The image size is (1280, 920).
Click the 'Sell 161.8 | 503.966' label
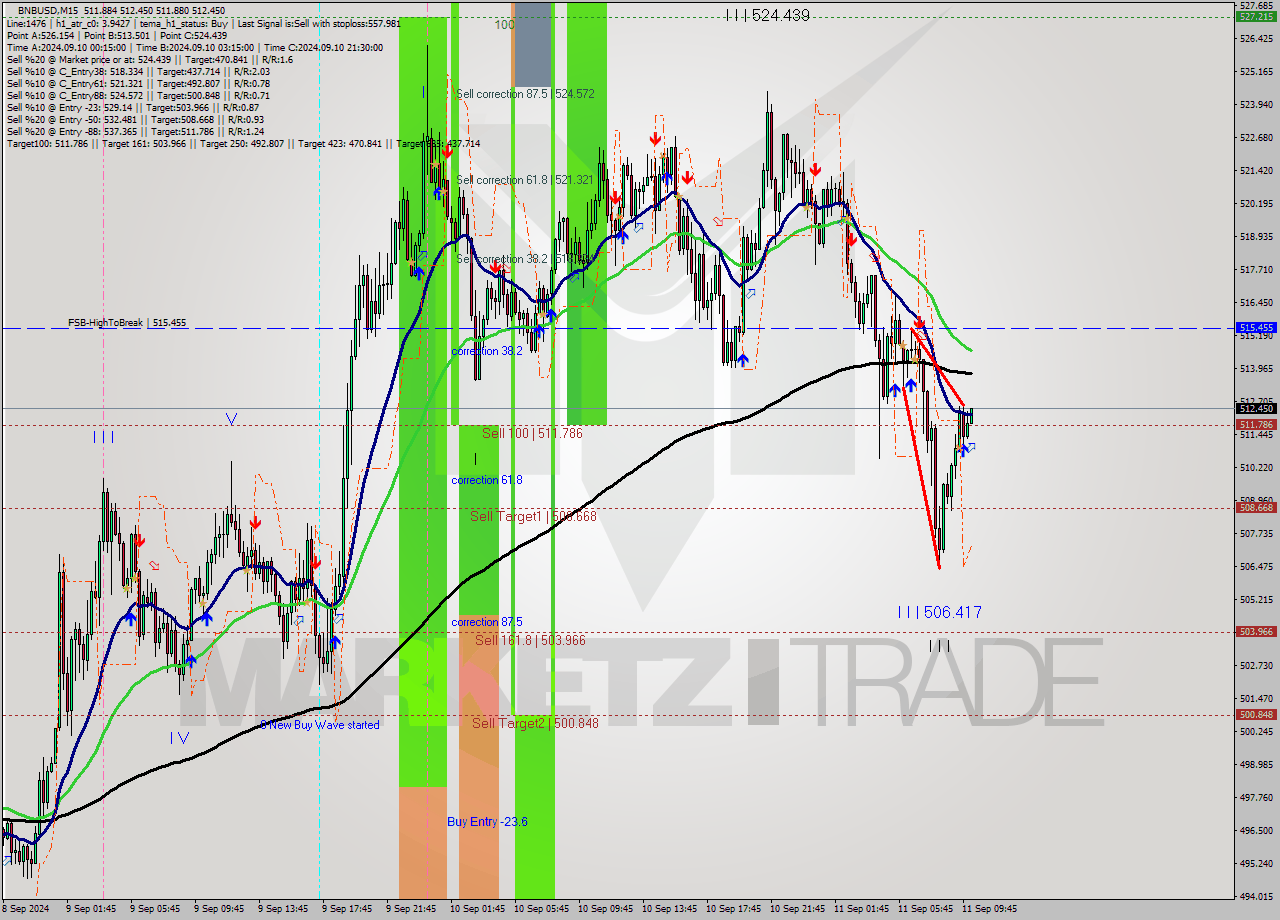click(x=530, y=640)
